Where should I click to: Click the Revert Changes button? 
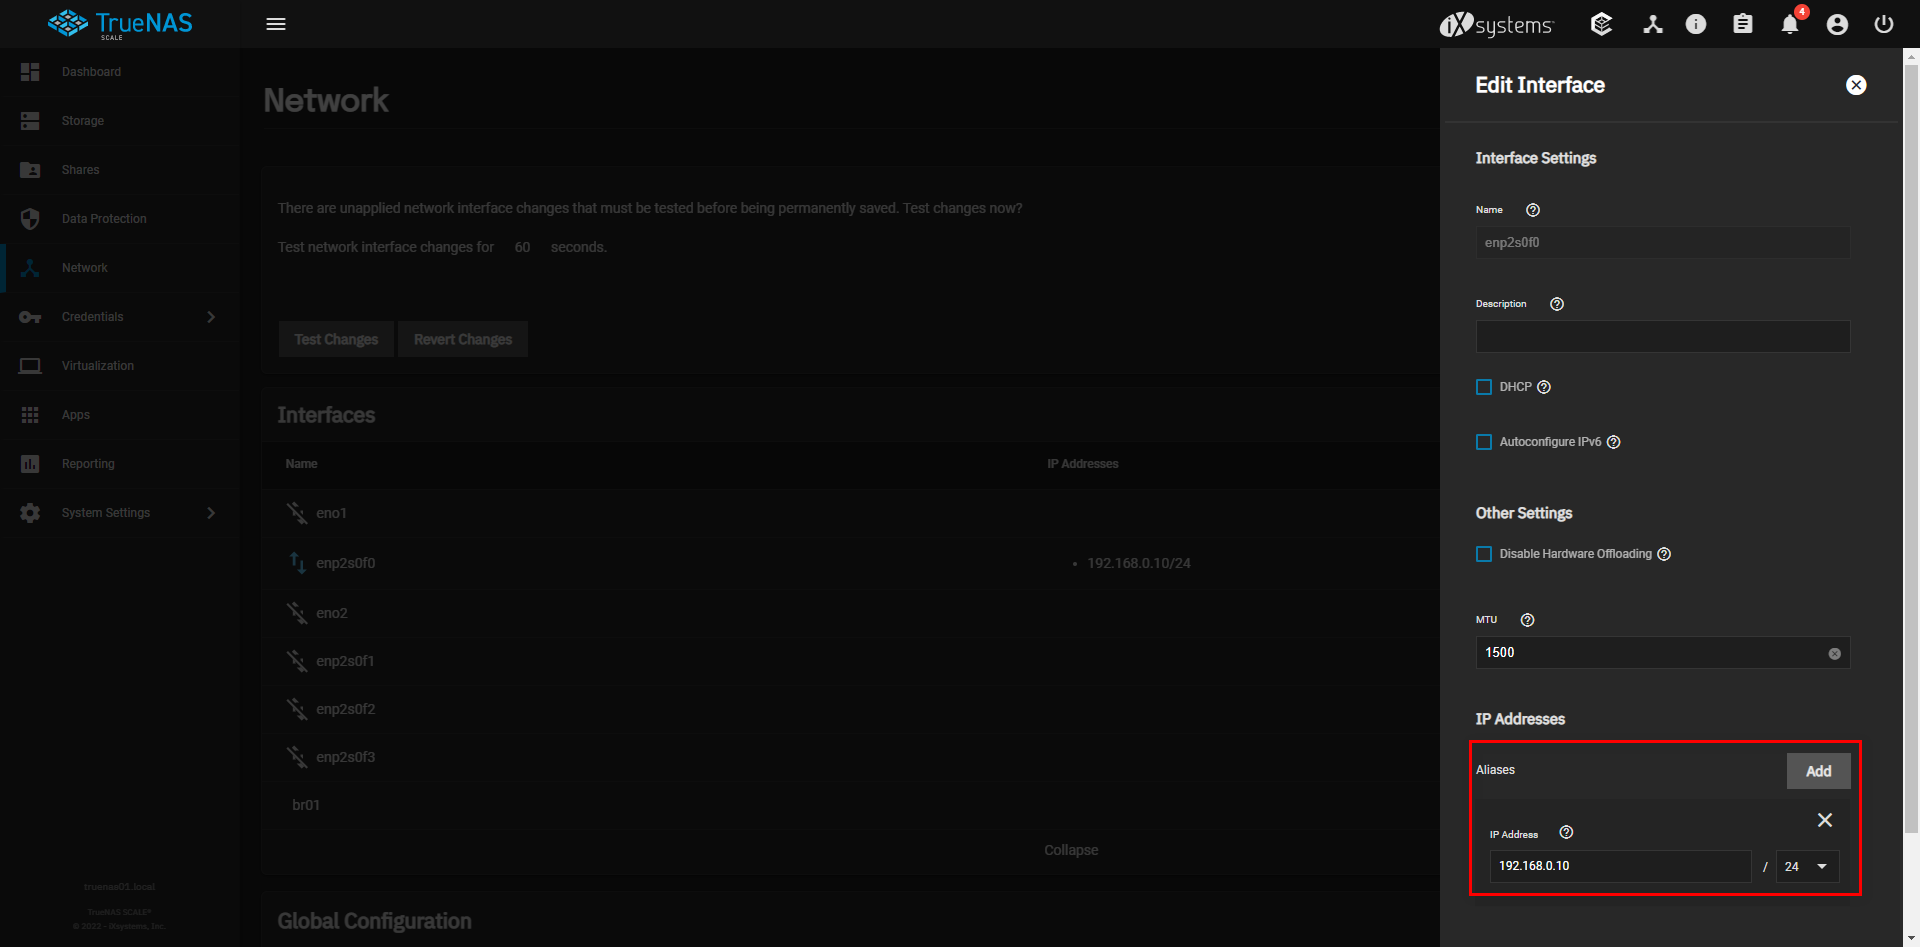pos(463,340)
